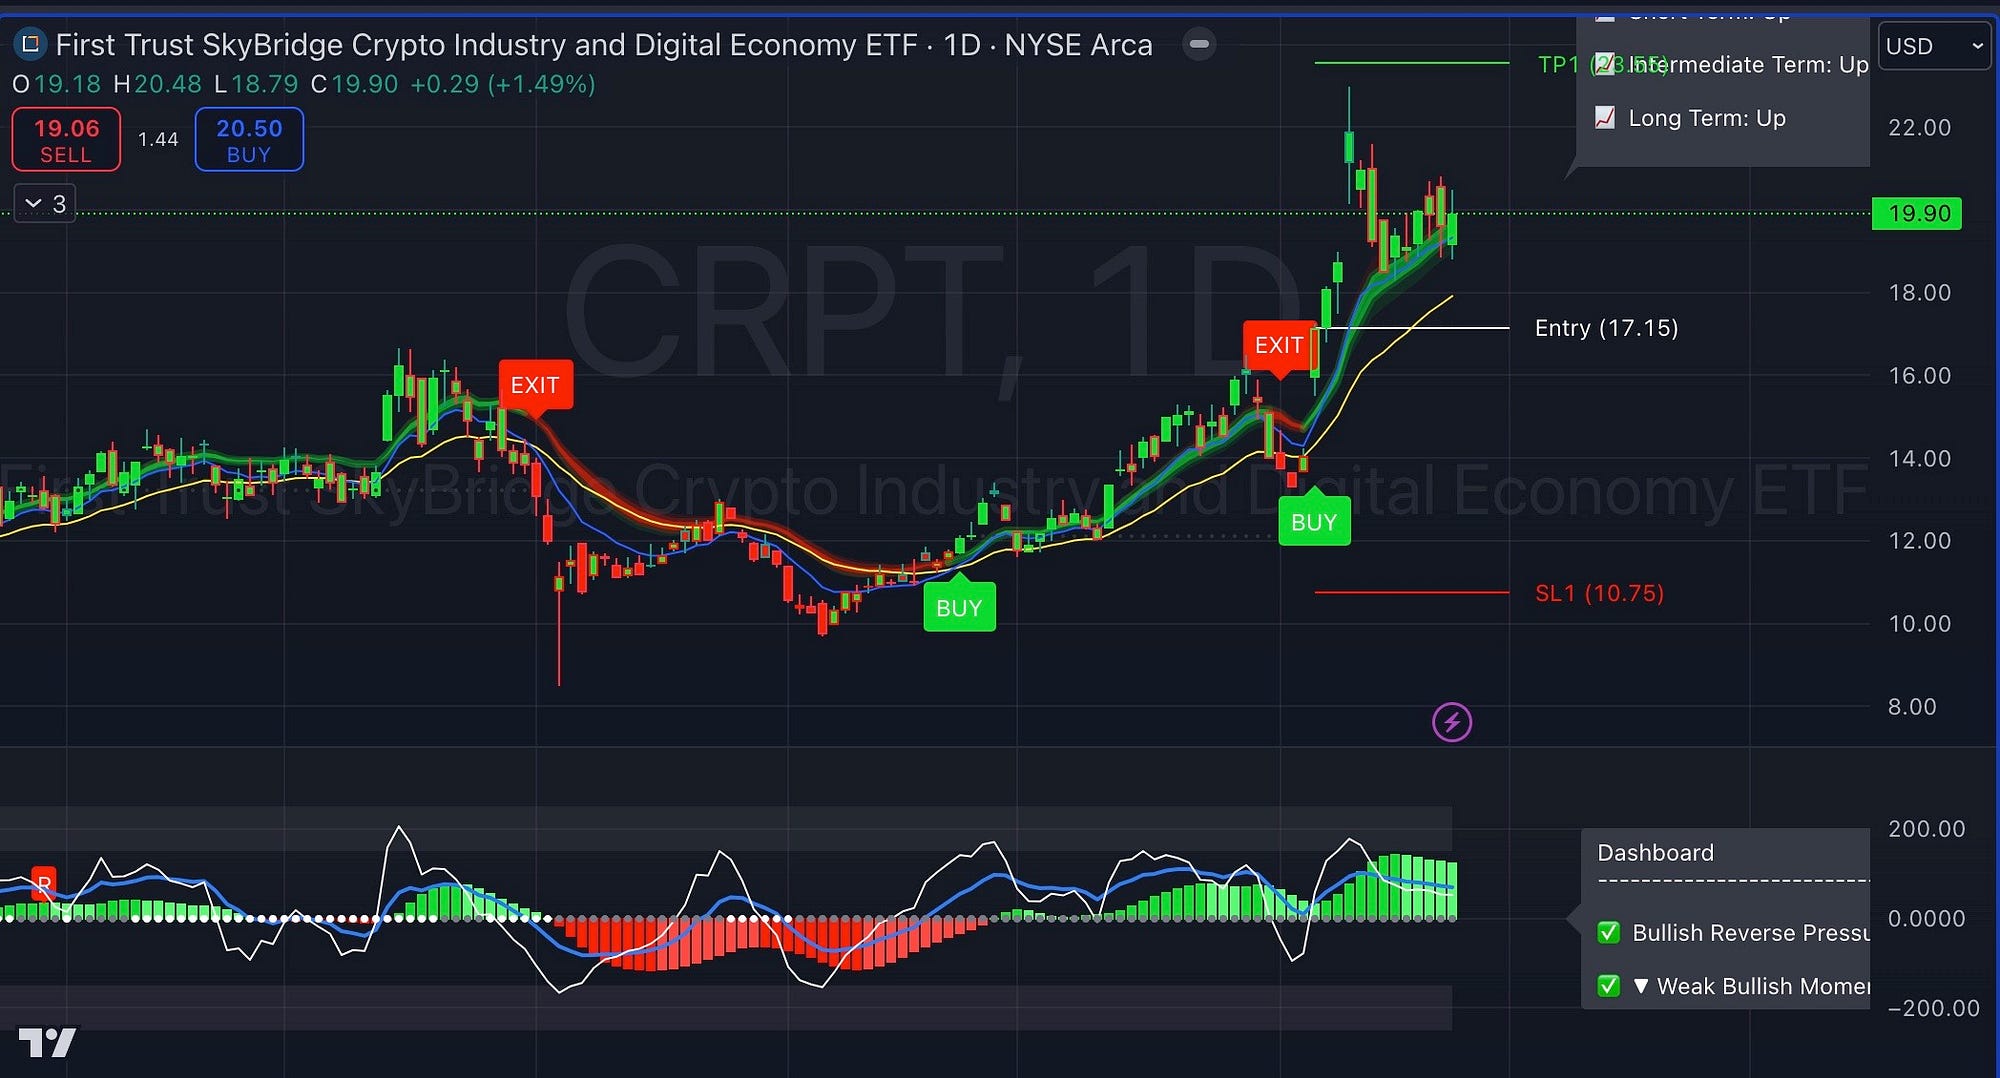The image size is (2000, 1078).
Task: Click the chart icon beside Long Term: Up
Action: [1604, 118]
